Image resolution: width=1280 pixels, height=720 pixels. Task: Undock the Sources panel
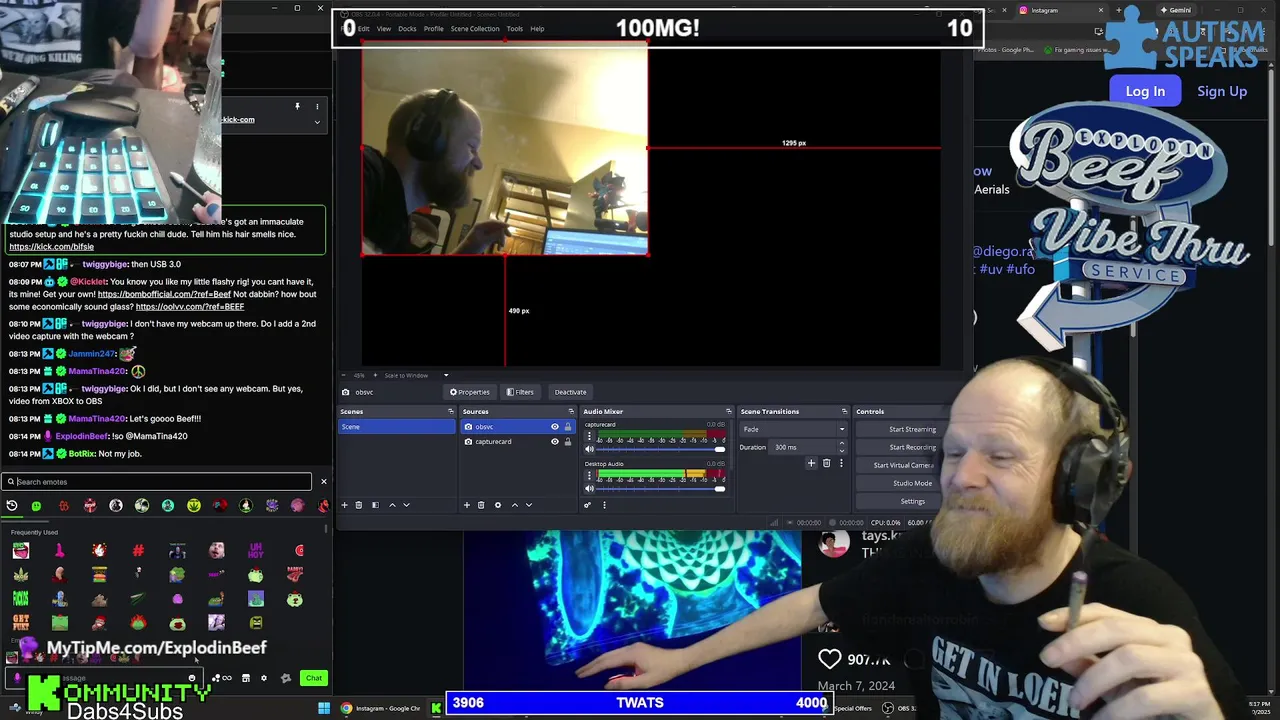(x=571, y=411)
